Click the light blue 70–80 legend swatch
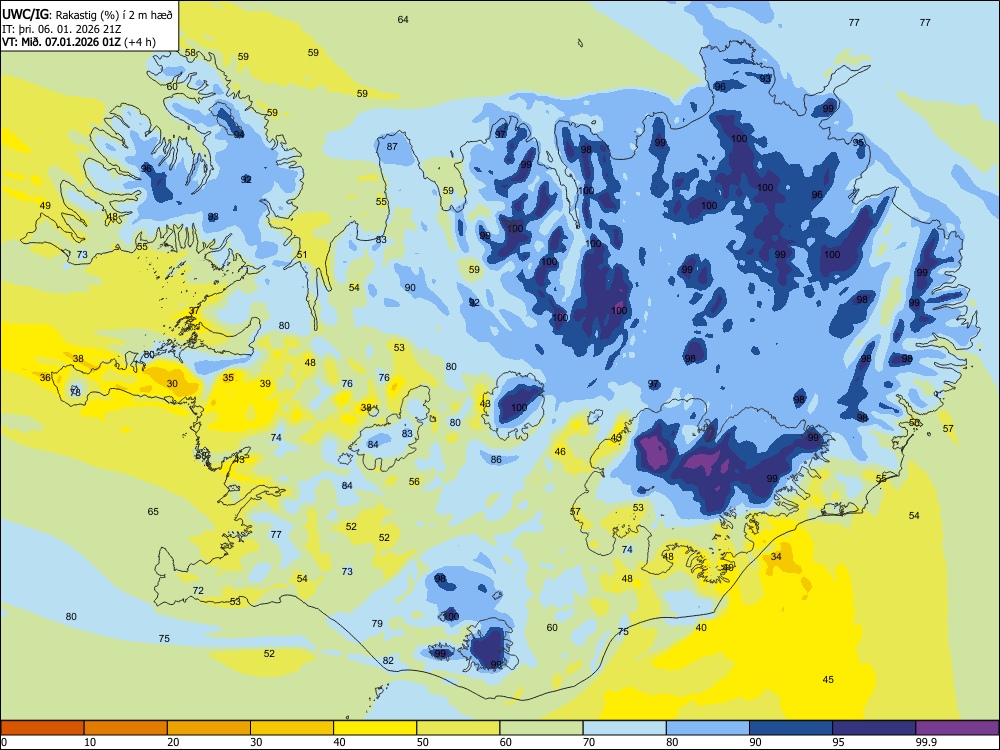Screen dimensions: 1000x750 point(624,728)
